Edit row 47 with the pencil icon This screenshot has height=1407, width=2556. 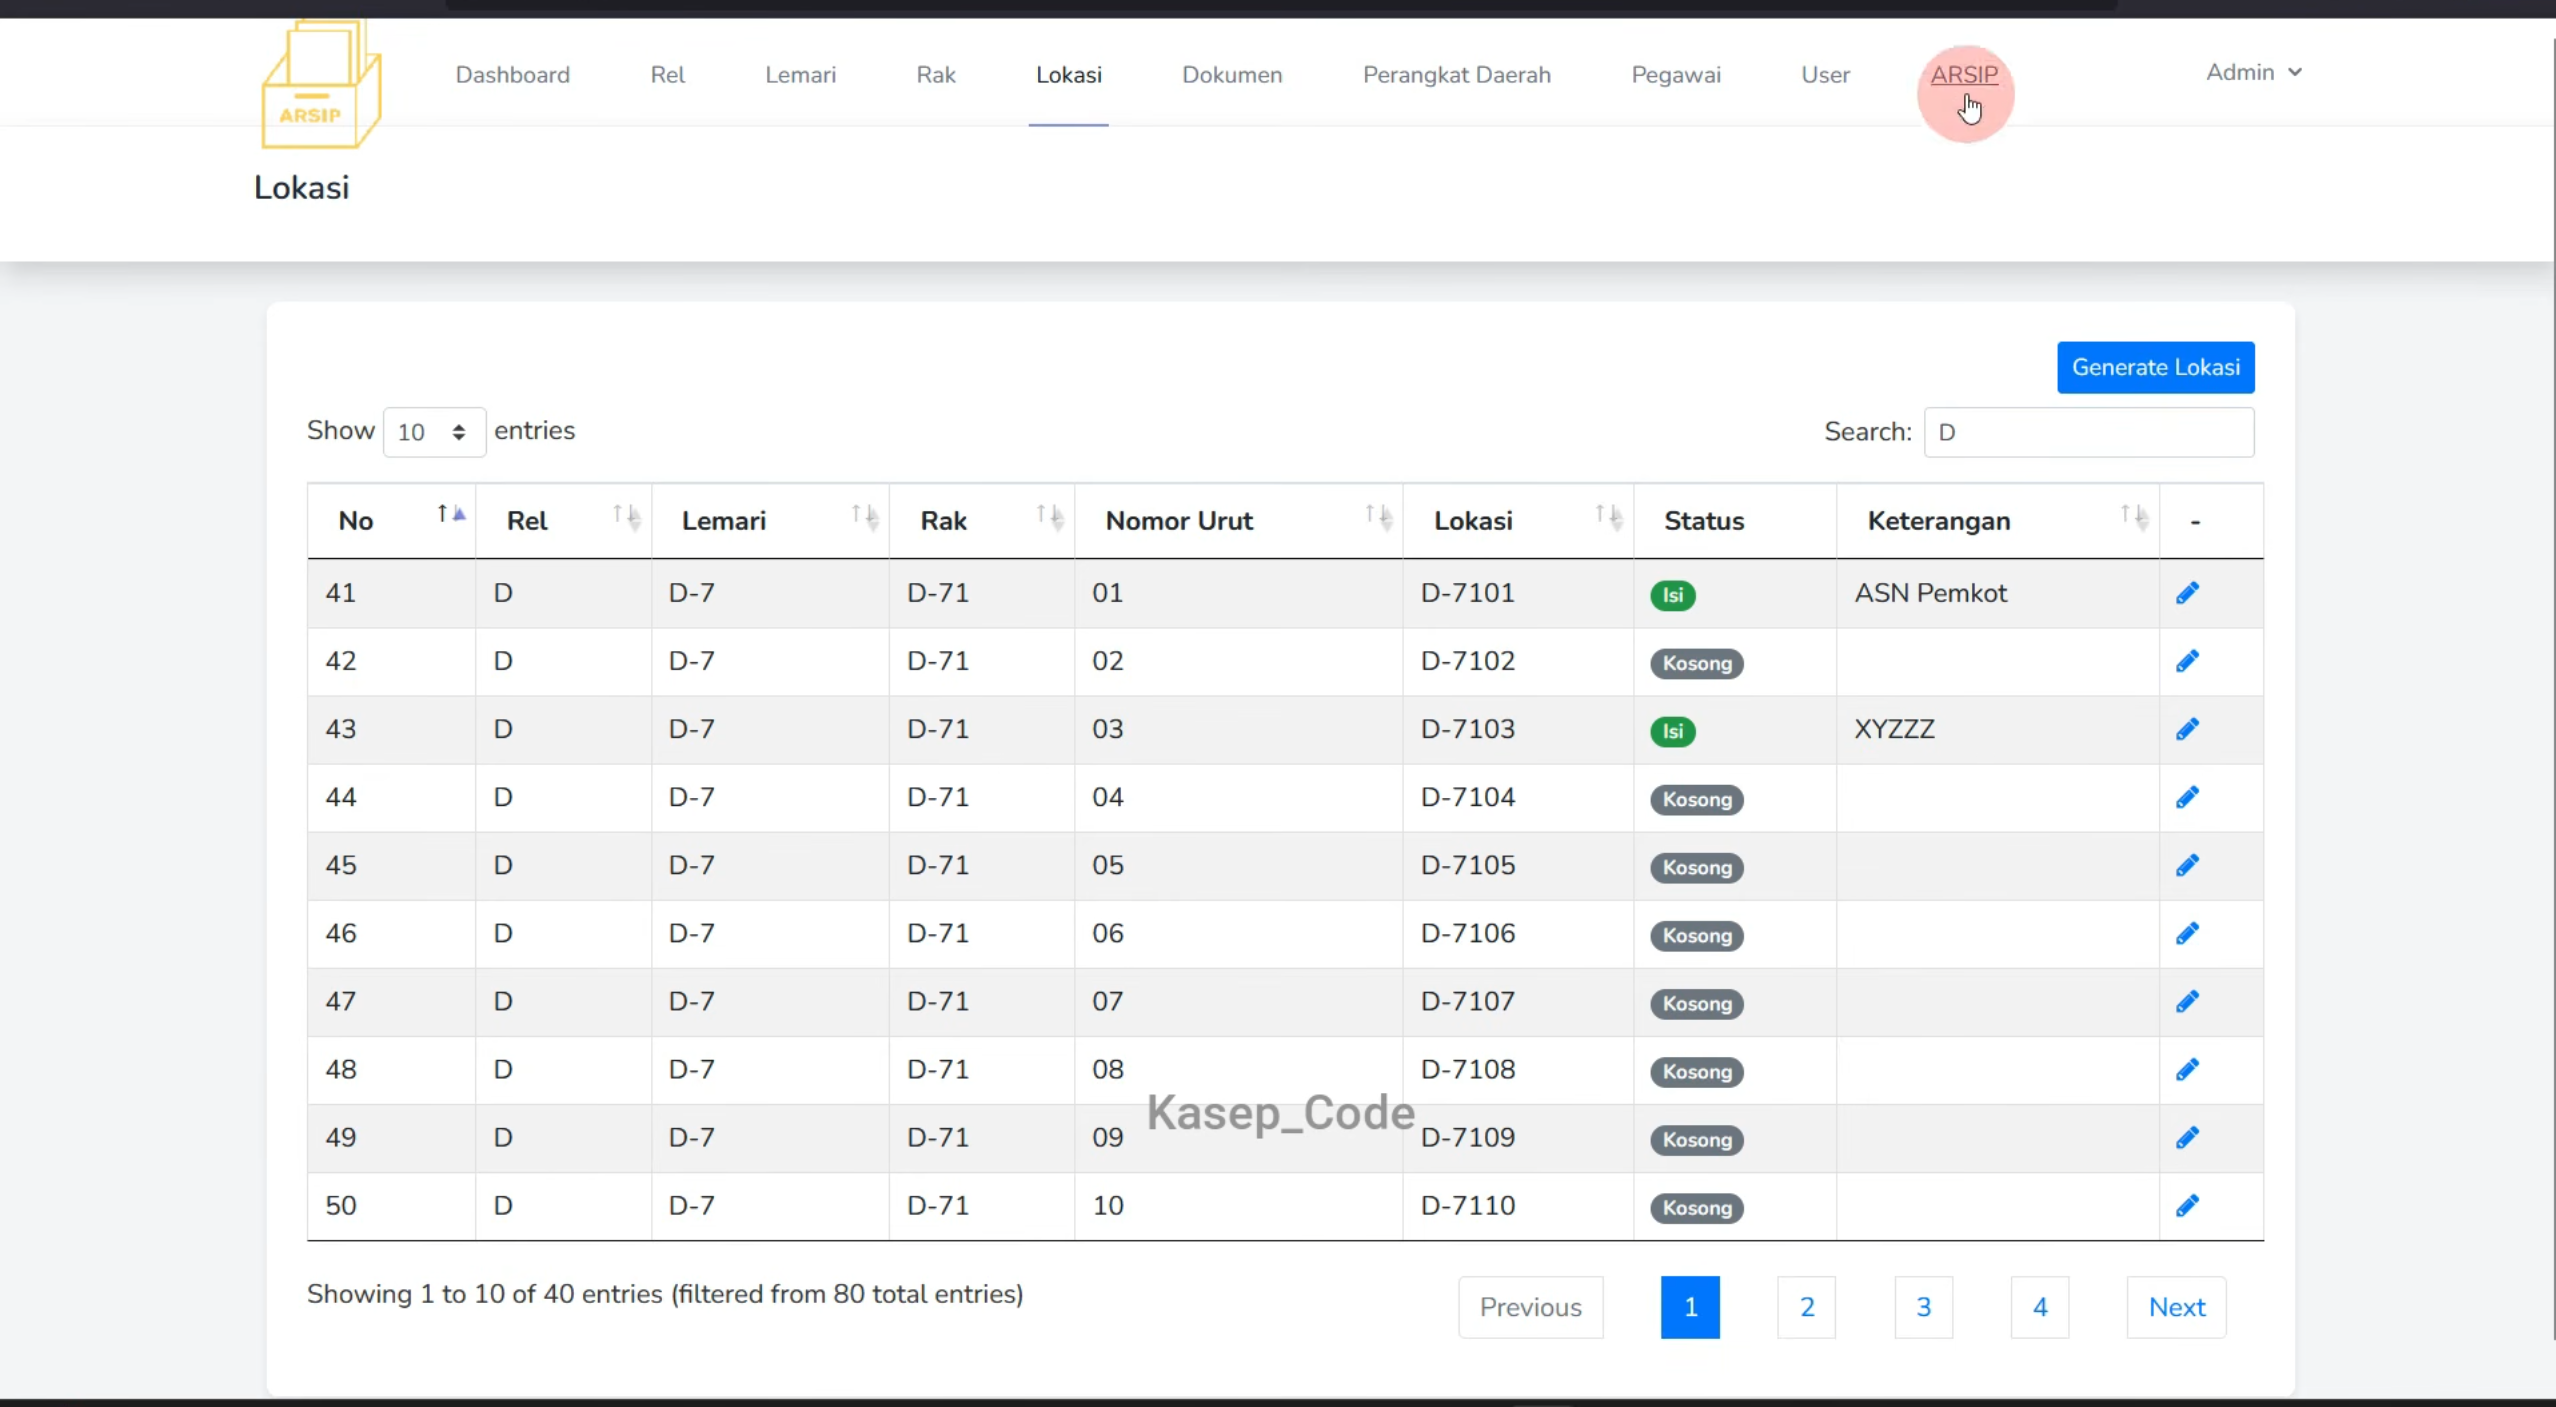click(2187, 1001)
